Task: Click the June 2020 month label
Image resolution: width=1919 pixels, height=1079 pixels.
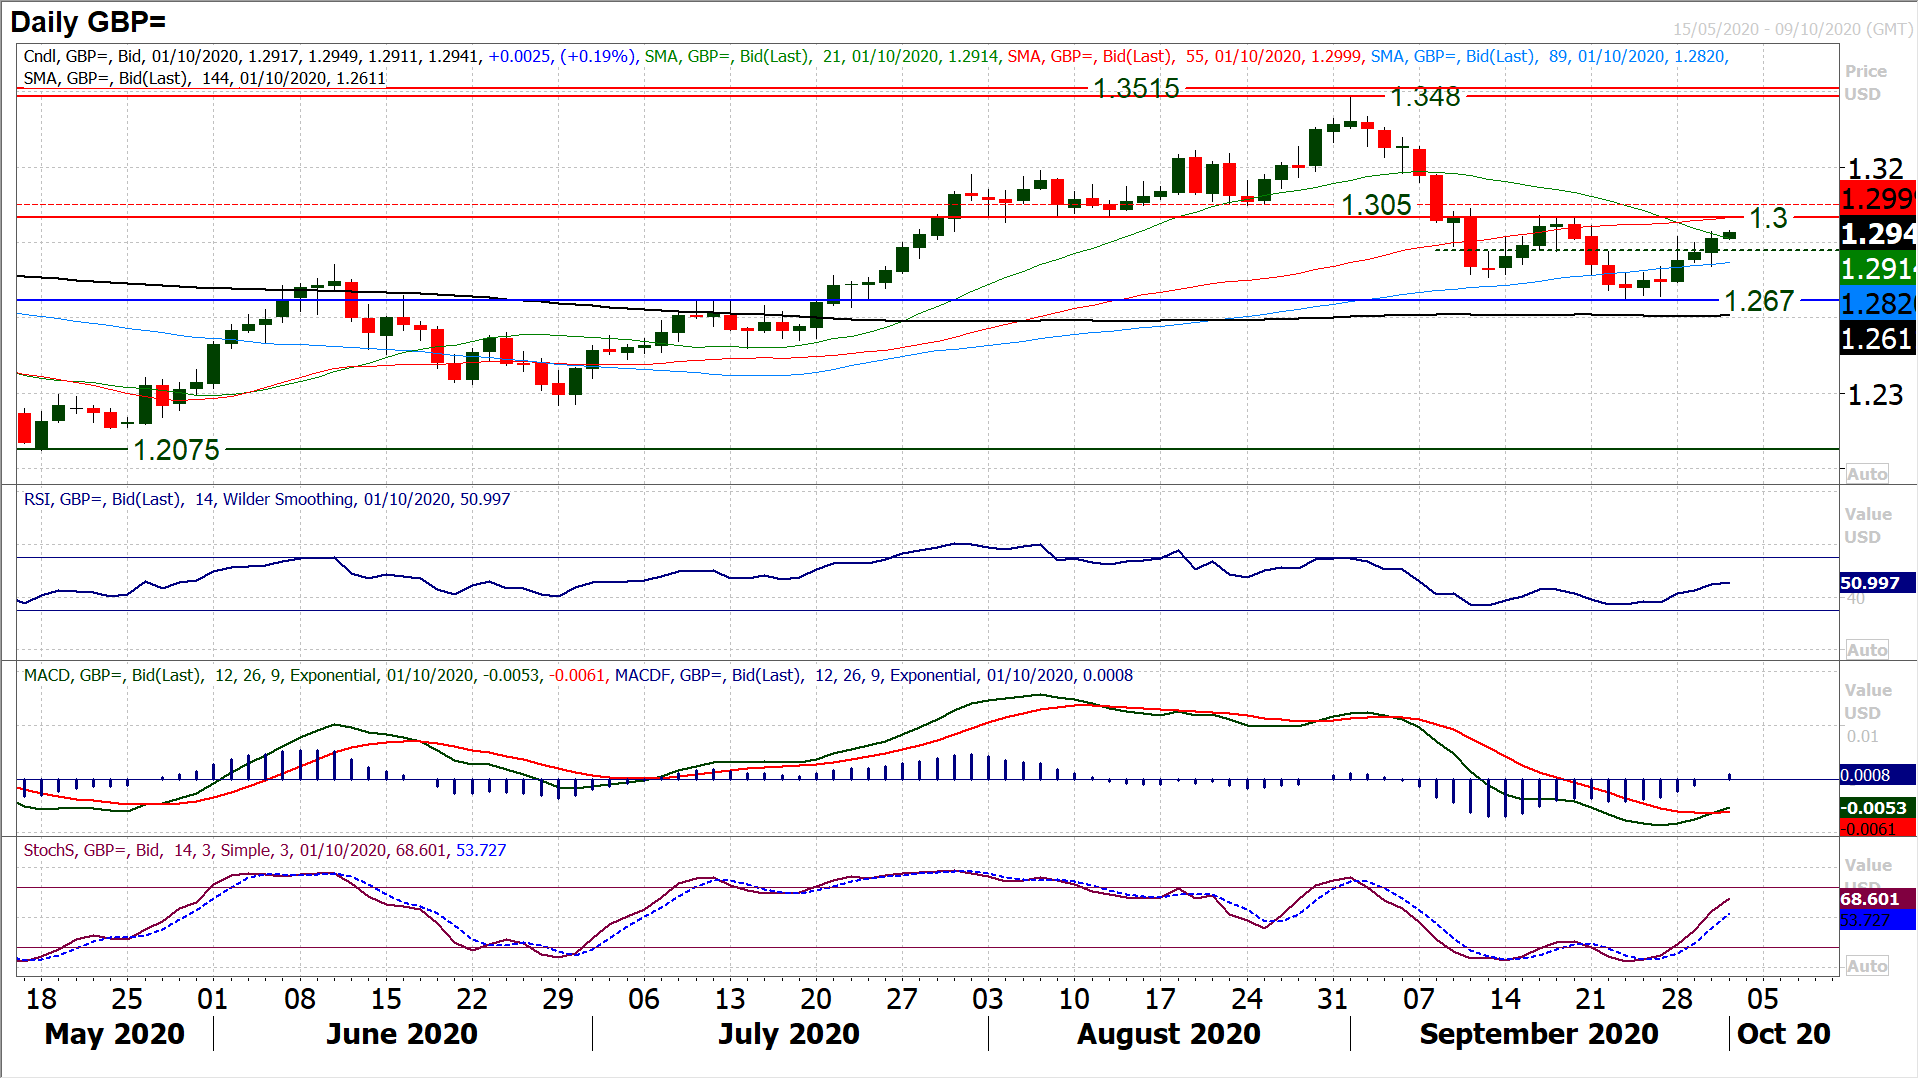Action: tap(402, 1034)
